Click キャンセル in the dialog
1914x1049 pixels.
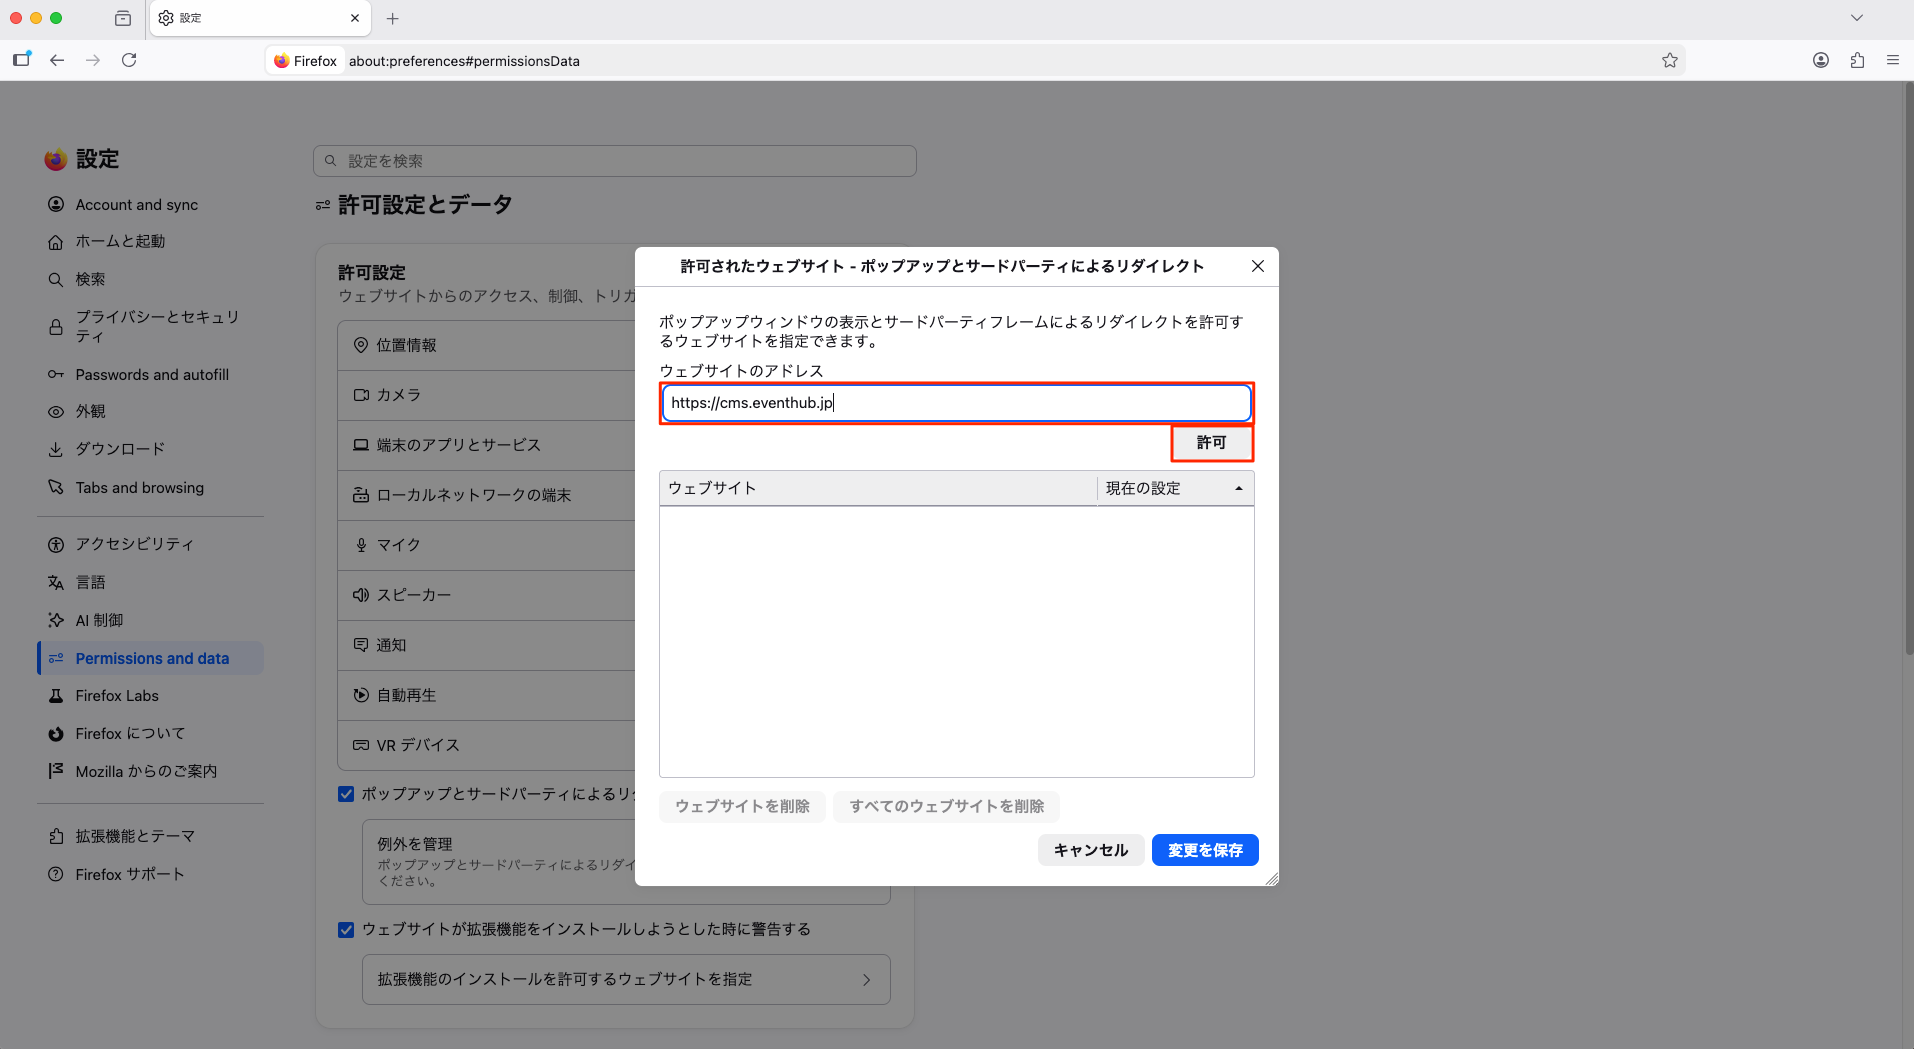(1091, 850)
